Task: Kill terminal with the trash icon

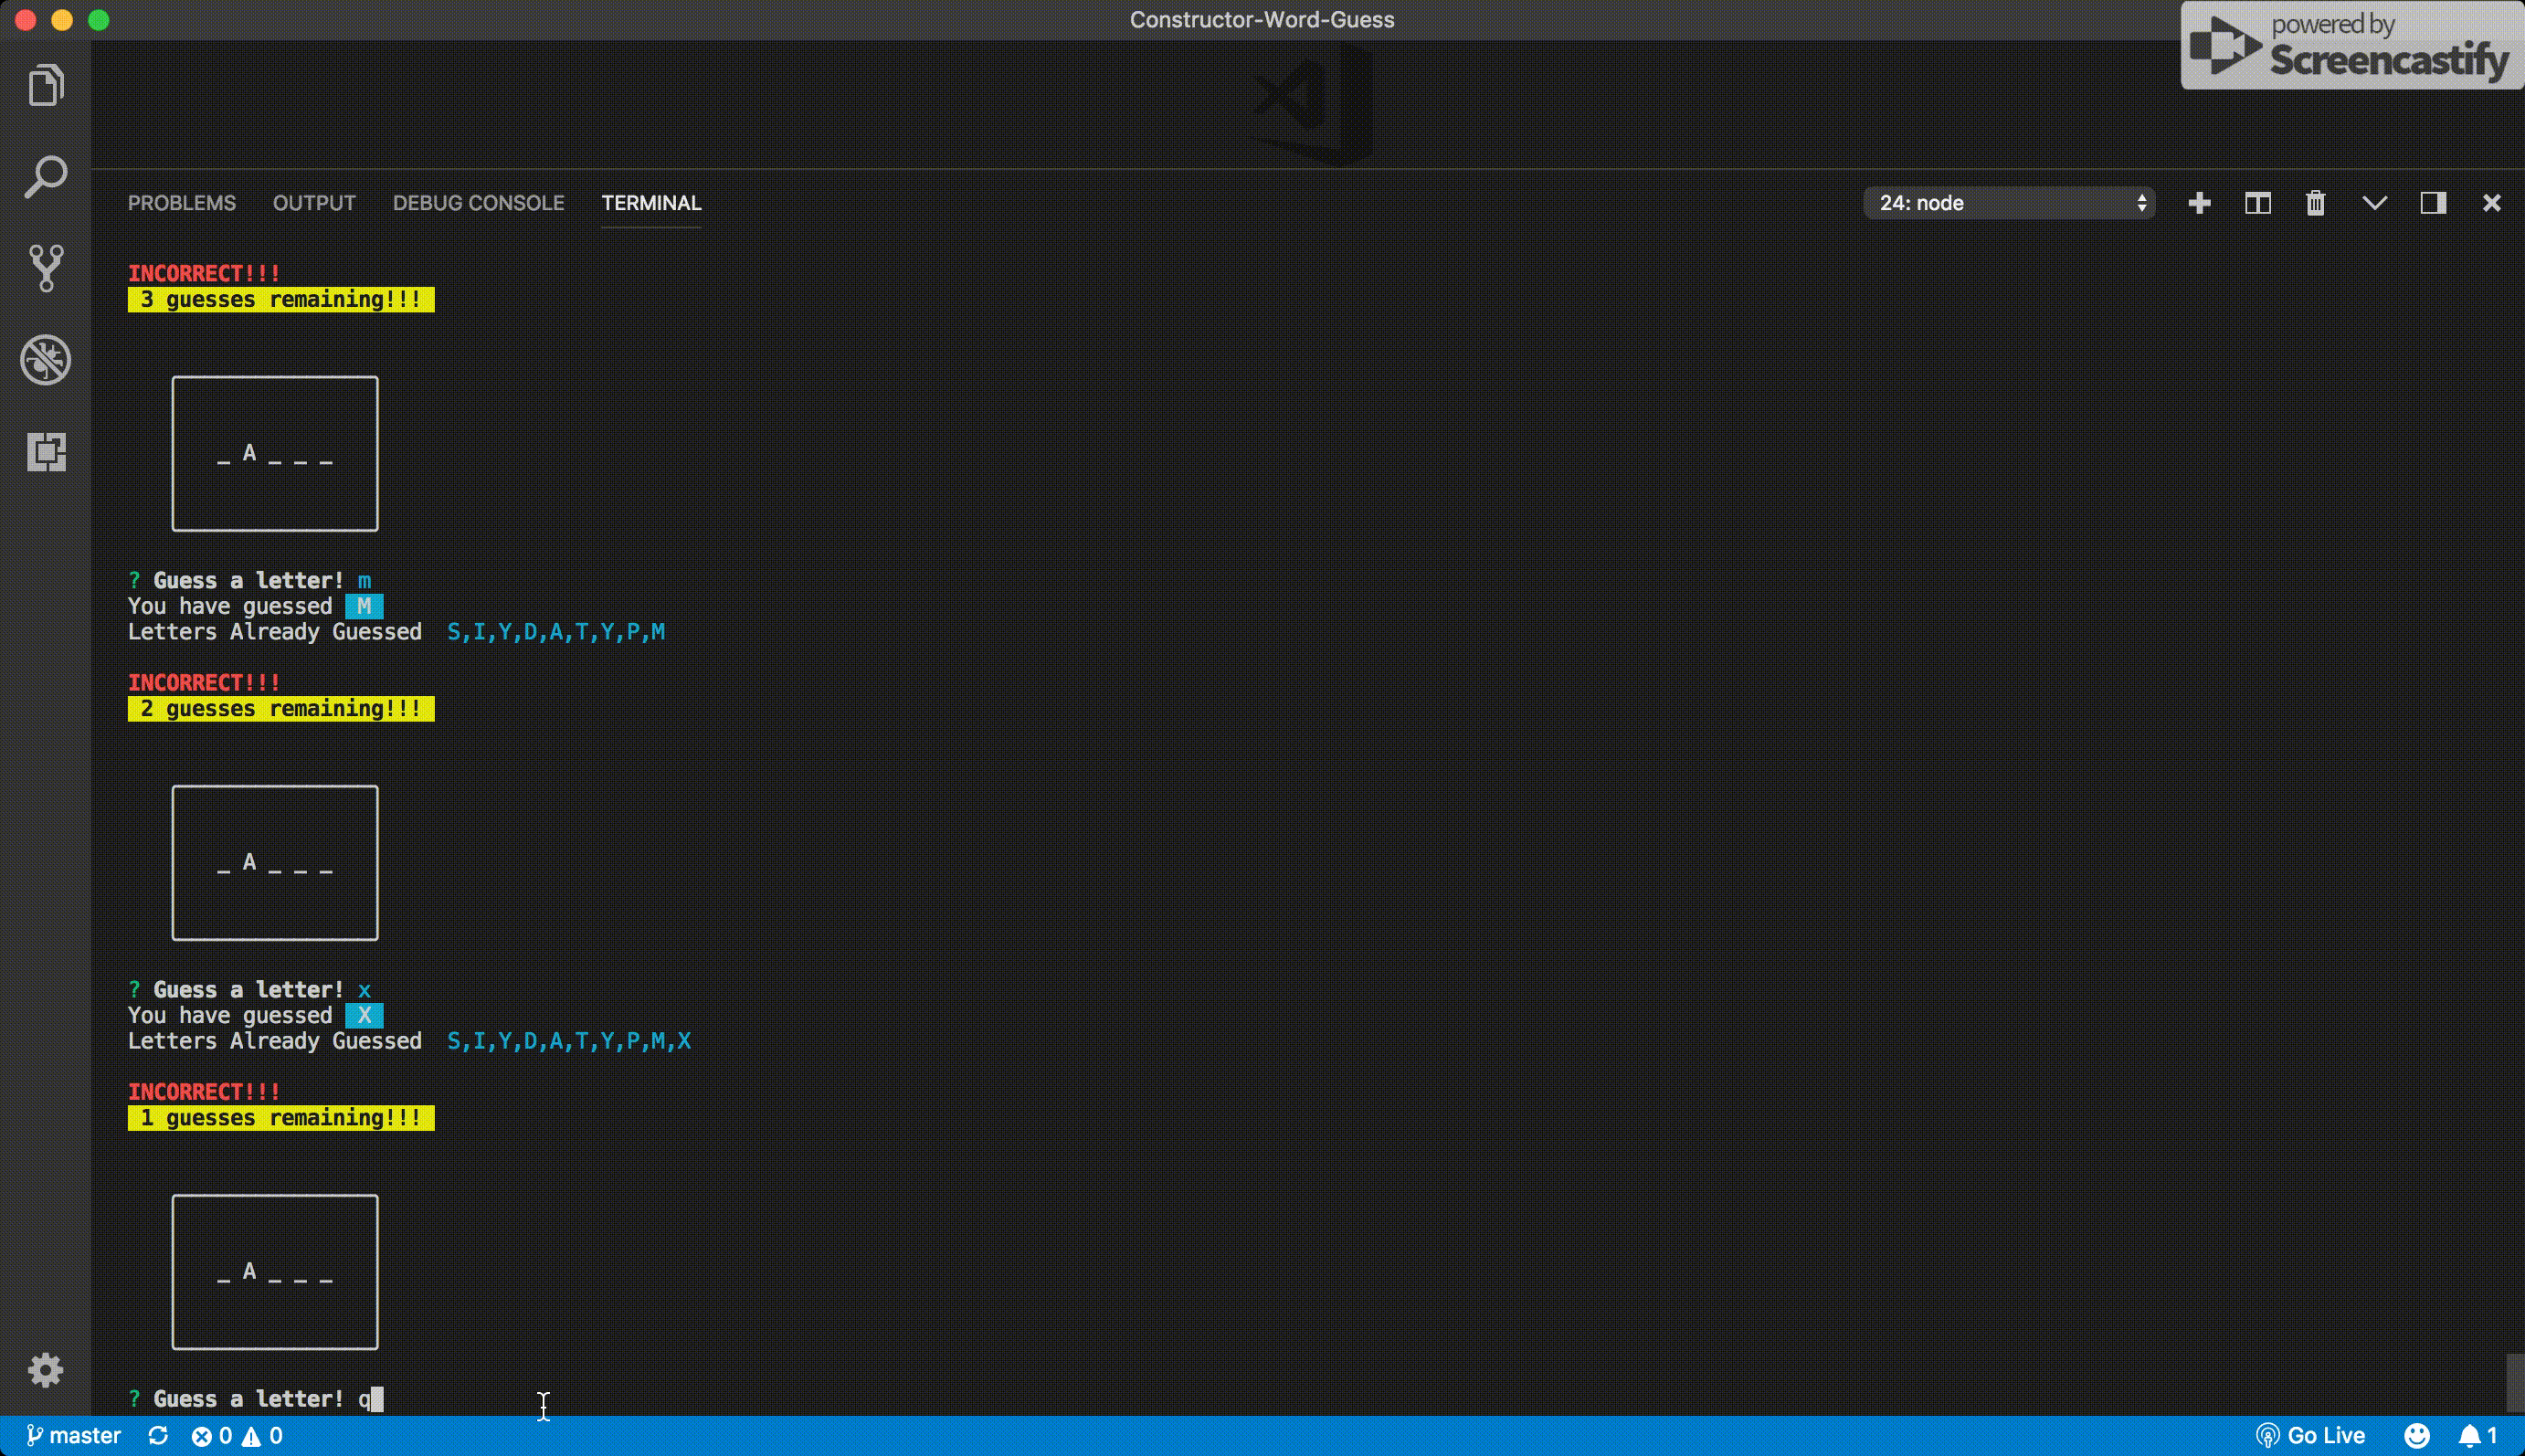Action: pyautogui.click(x=2315, y=203)
